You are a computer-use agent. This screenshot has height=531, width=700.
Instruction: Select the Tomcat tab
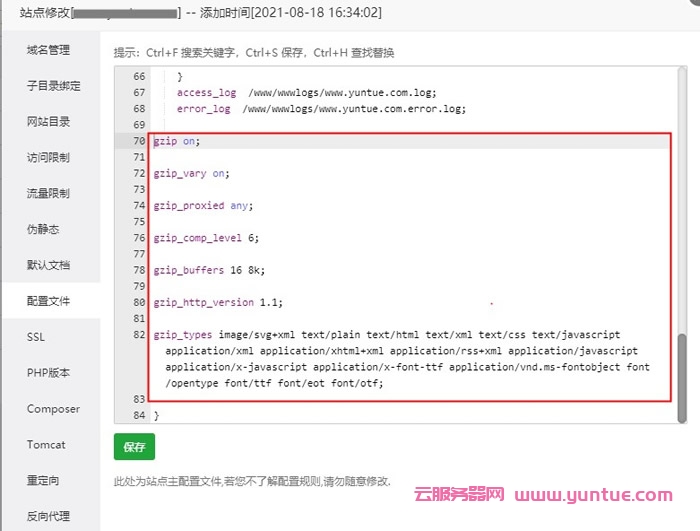[x=46, y=445]
